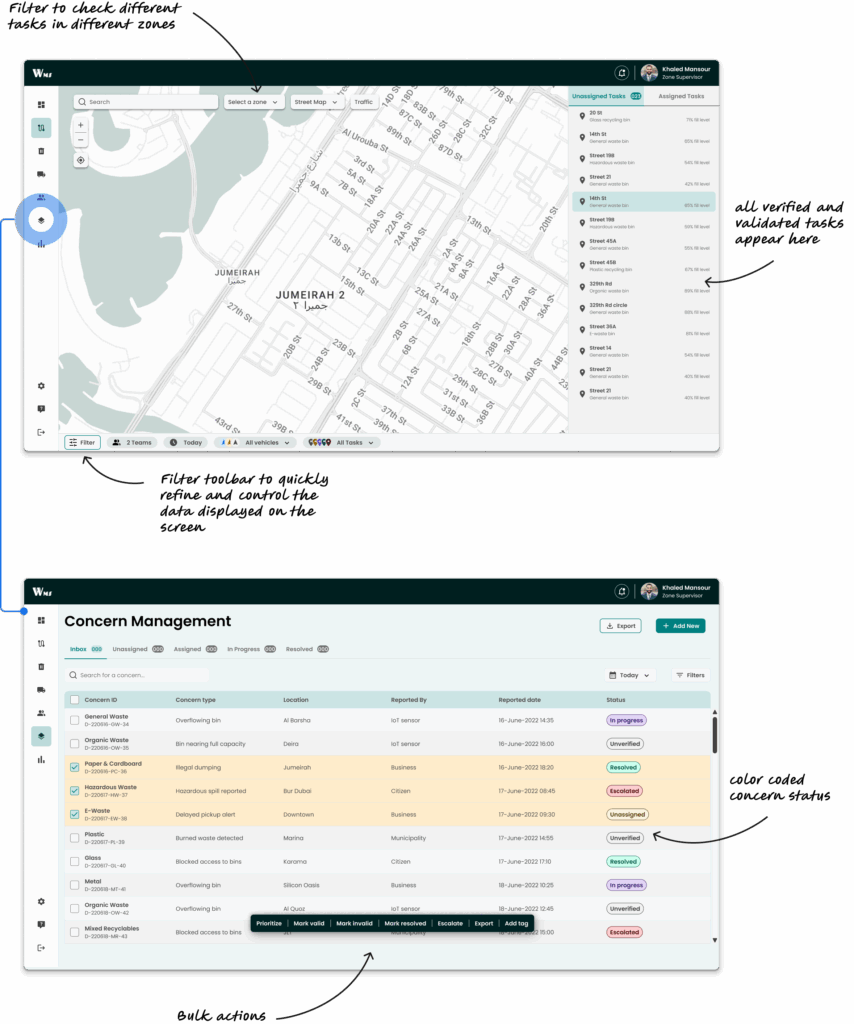Click the highlighted layers icon in map sidebar
Viewport: 854px width, 1024px height.
(x=41, y=220)
